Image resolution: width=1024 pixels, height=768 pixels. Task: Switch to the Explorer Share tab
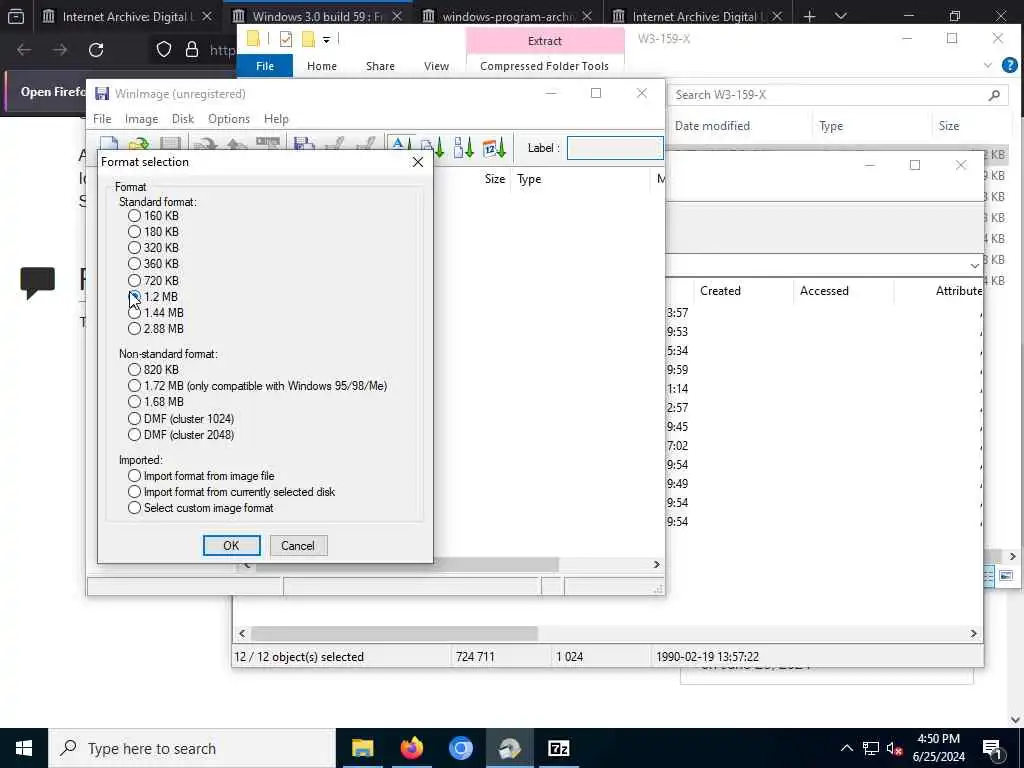[380, 66]
